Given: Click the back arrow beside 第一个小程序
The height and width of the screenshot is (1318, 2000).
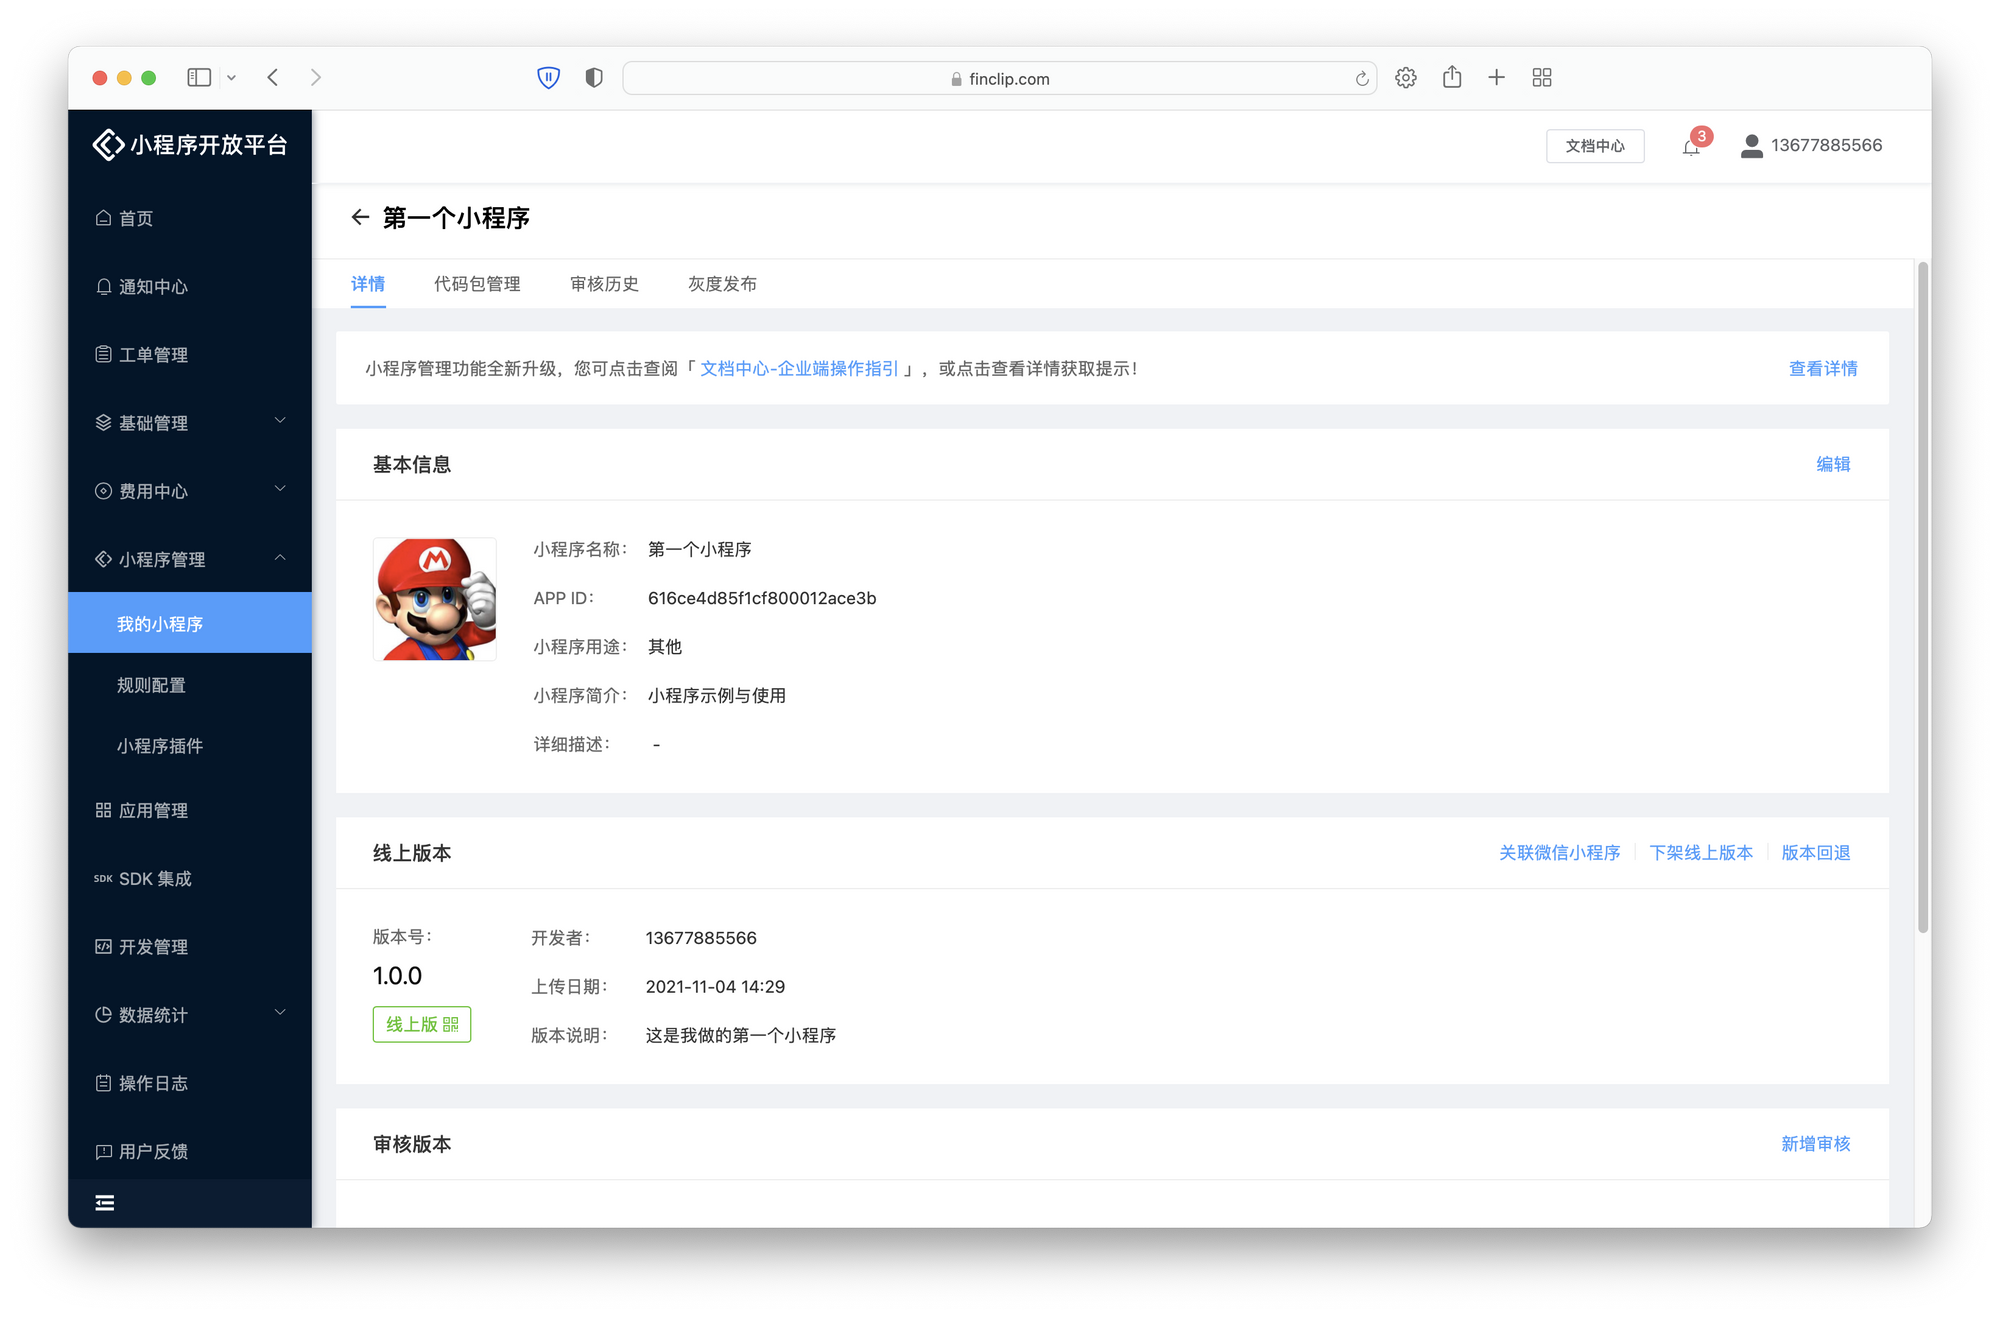Looking at the screenshot, I should click(x=360, y=217).
